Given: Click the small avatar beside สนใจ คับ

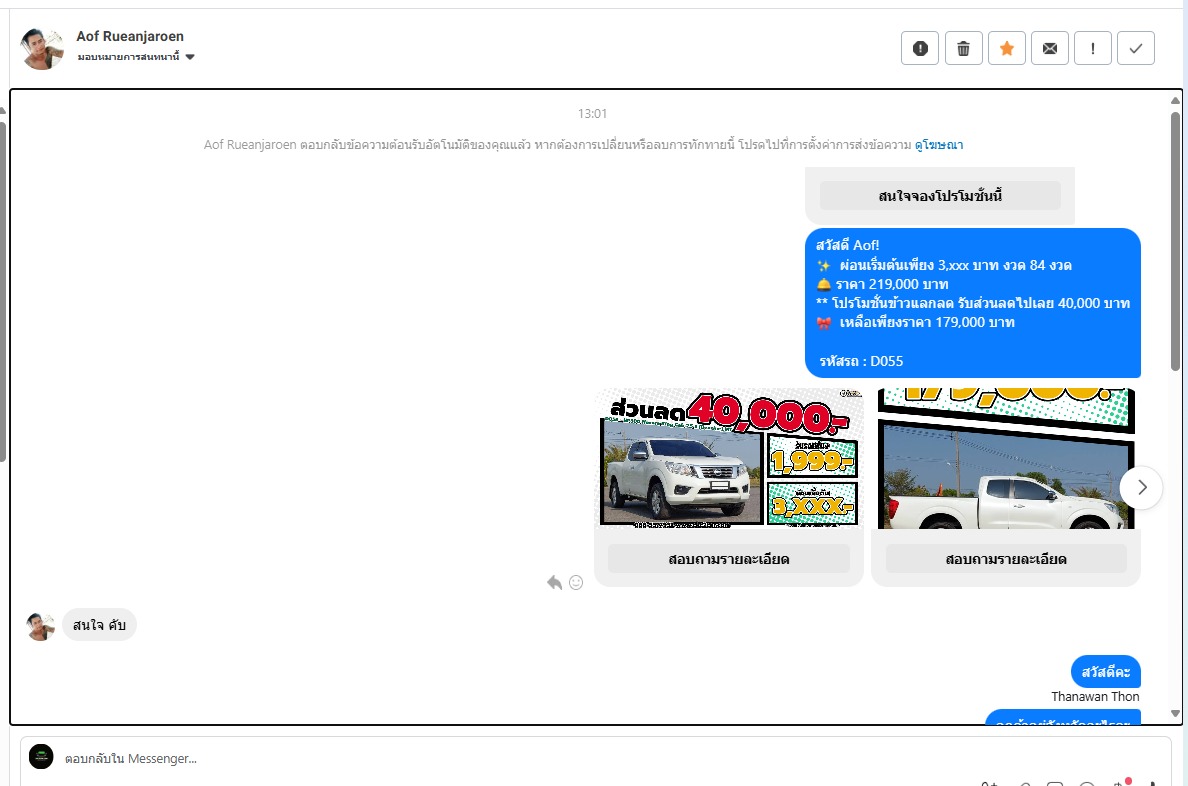Looking at the screenshot, I should click(41, 626).
